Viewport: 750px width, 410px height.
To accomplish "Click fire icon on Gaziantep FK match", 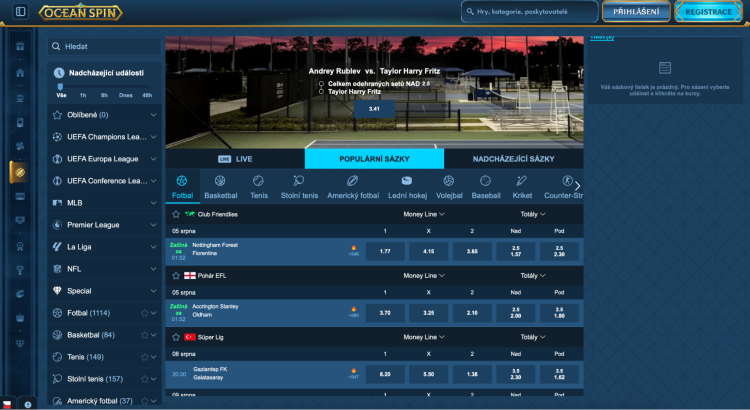I will point(353,371).
